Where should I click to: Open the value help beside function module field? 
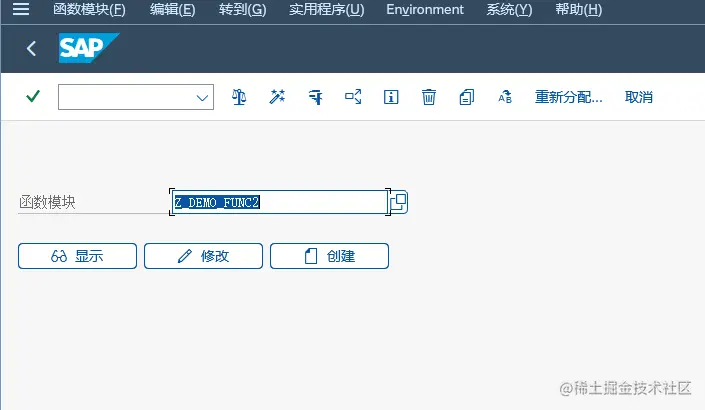[398, 202]
